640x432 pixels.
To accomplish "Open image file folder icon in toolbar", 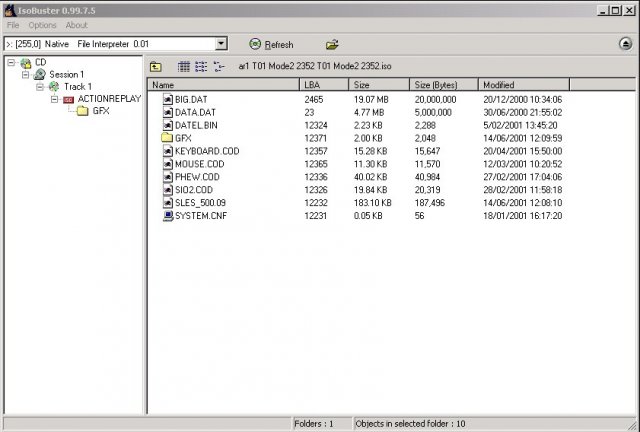I will point(332,44).
